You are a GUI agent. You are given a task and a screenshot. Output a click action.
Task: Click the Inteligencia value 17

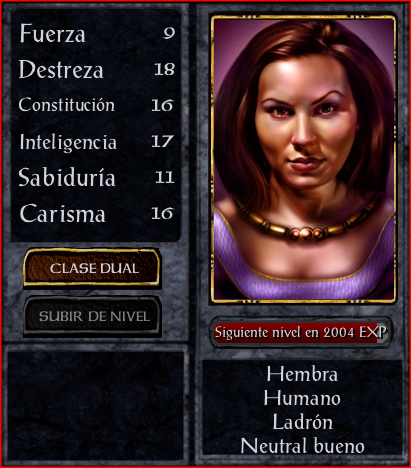(162, 141)
